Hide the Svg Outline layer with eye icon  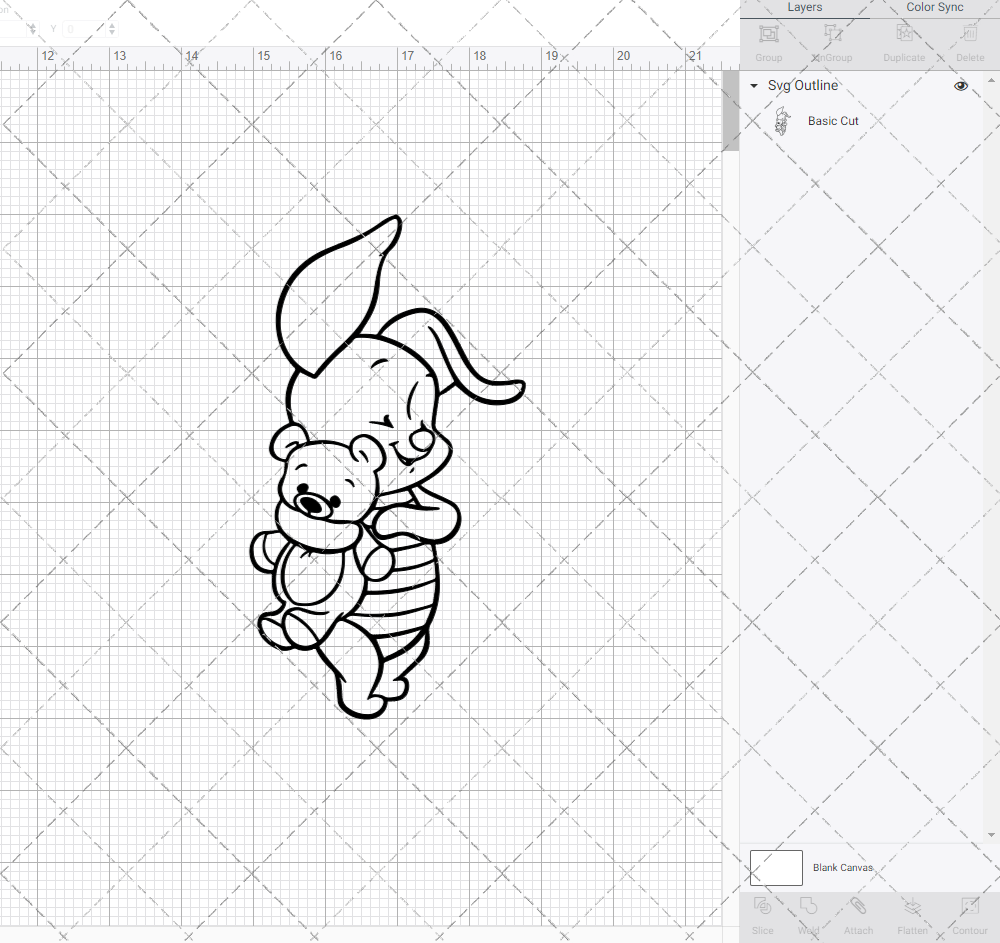(960, 85)
